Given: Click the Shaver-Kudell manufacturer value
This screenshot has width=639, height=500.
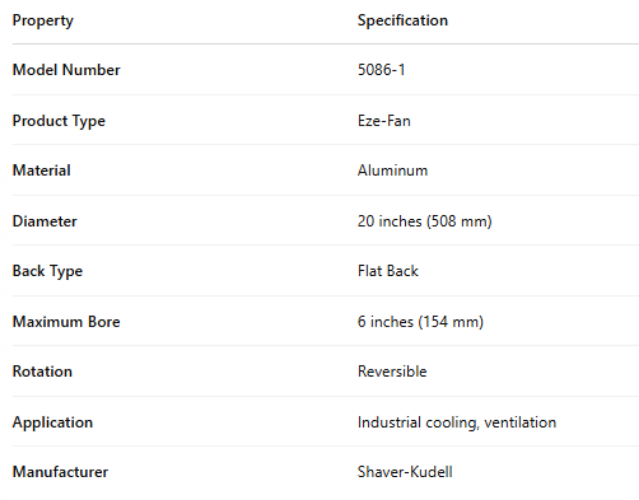Looking at the screenshot, I should coord(404,472).
